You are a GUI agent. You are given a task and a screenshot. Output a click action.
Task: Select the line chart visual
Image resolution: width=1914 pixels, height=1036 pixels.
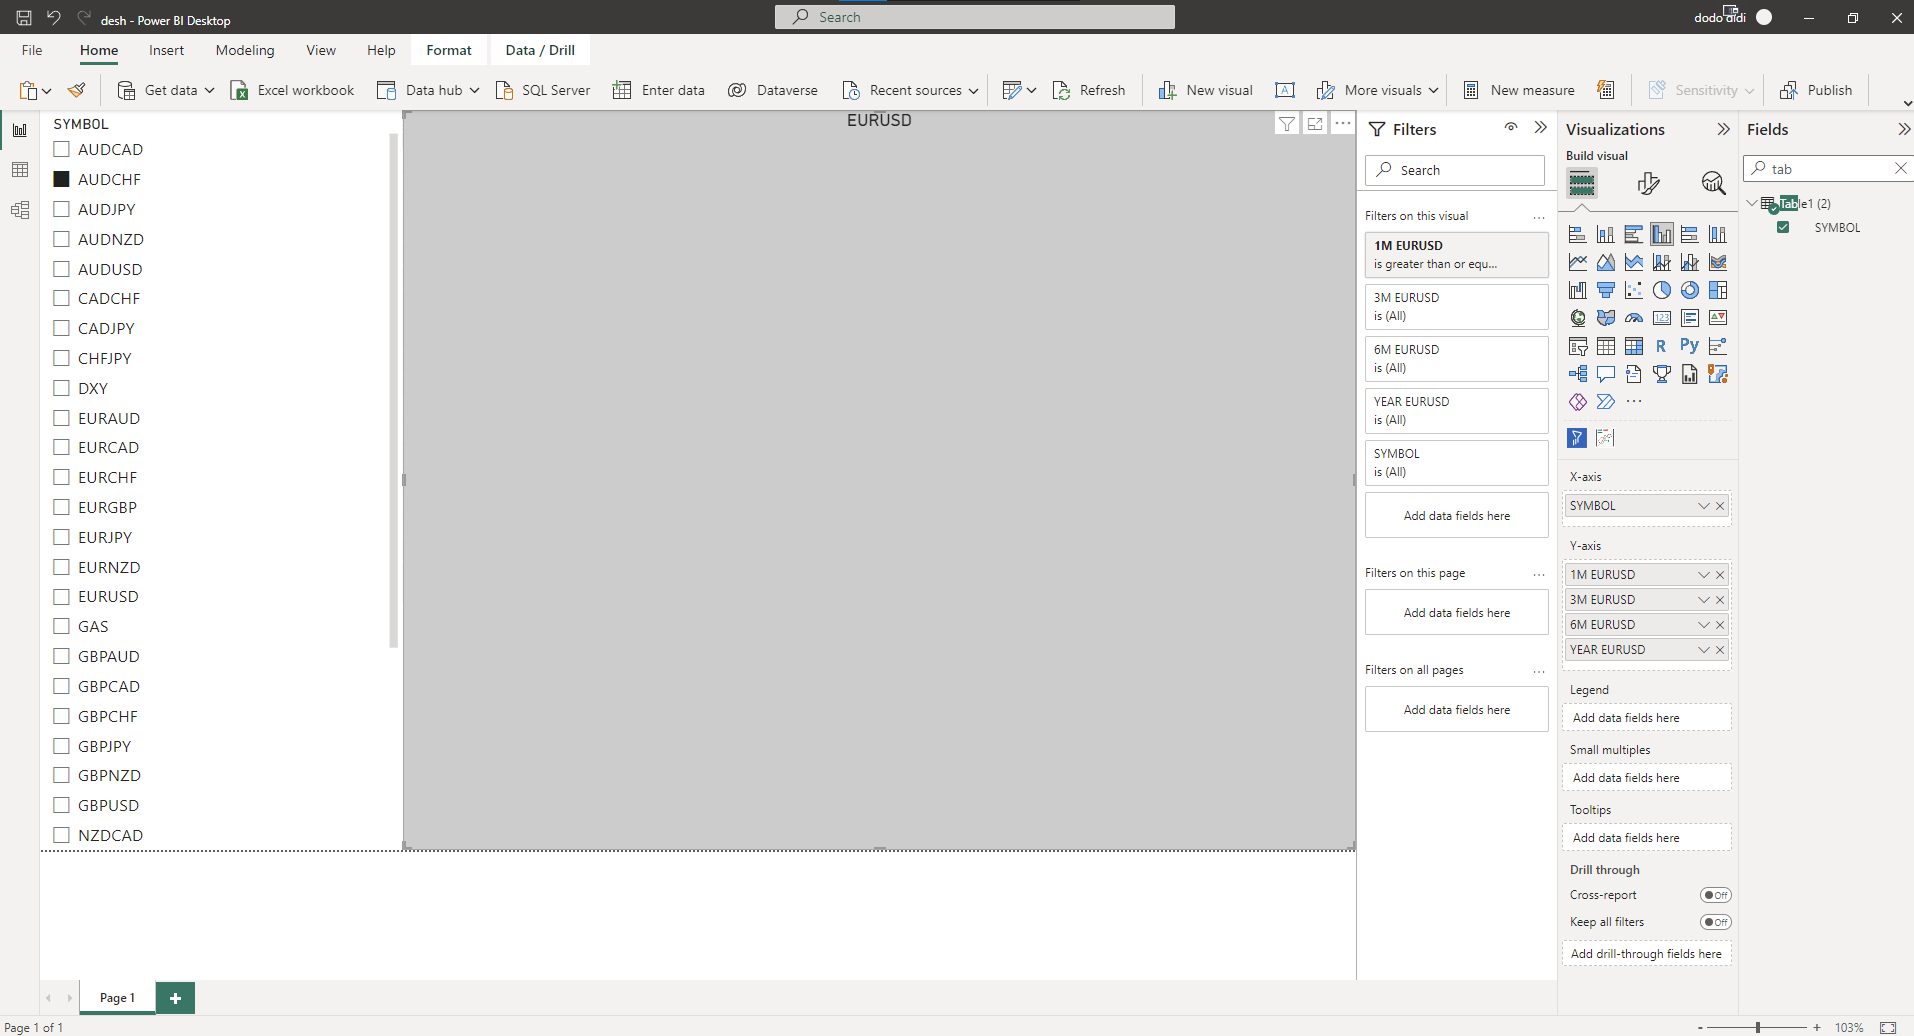click(x=1578, y=262)
